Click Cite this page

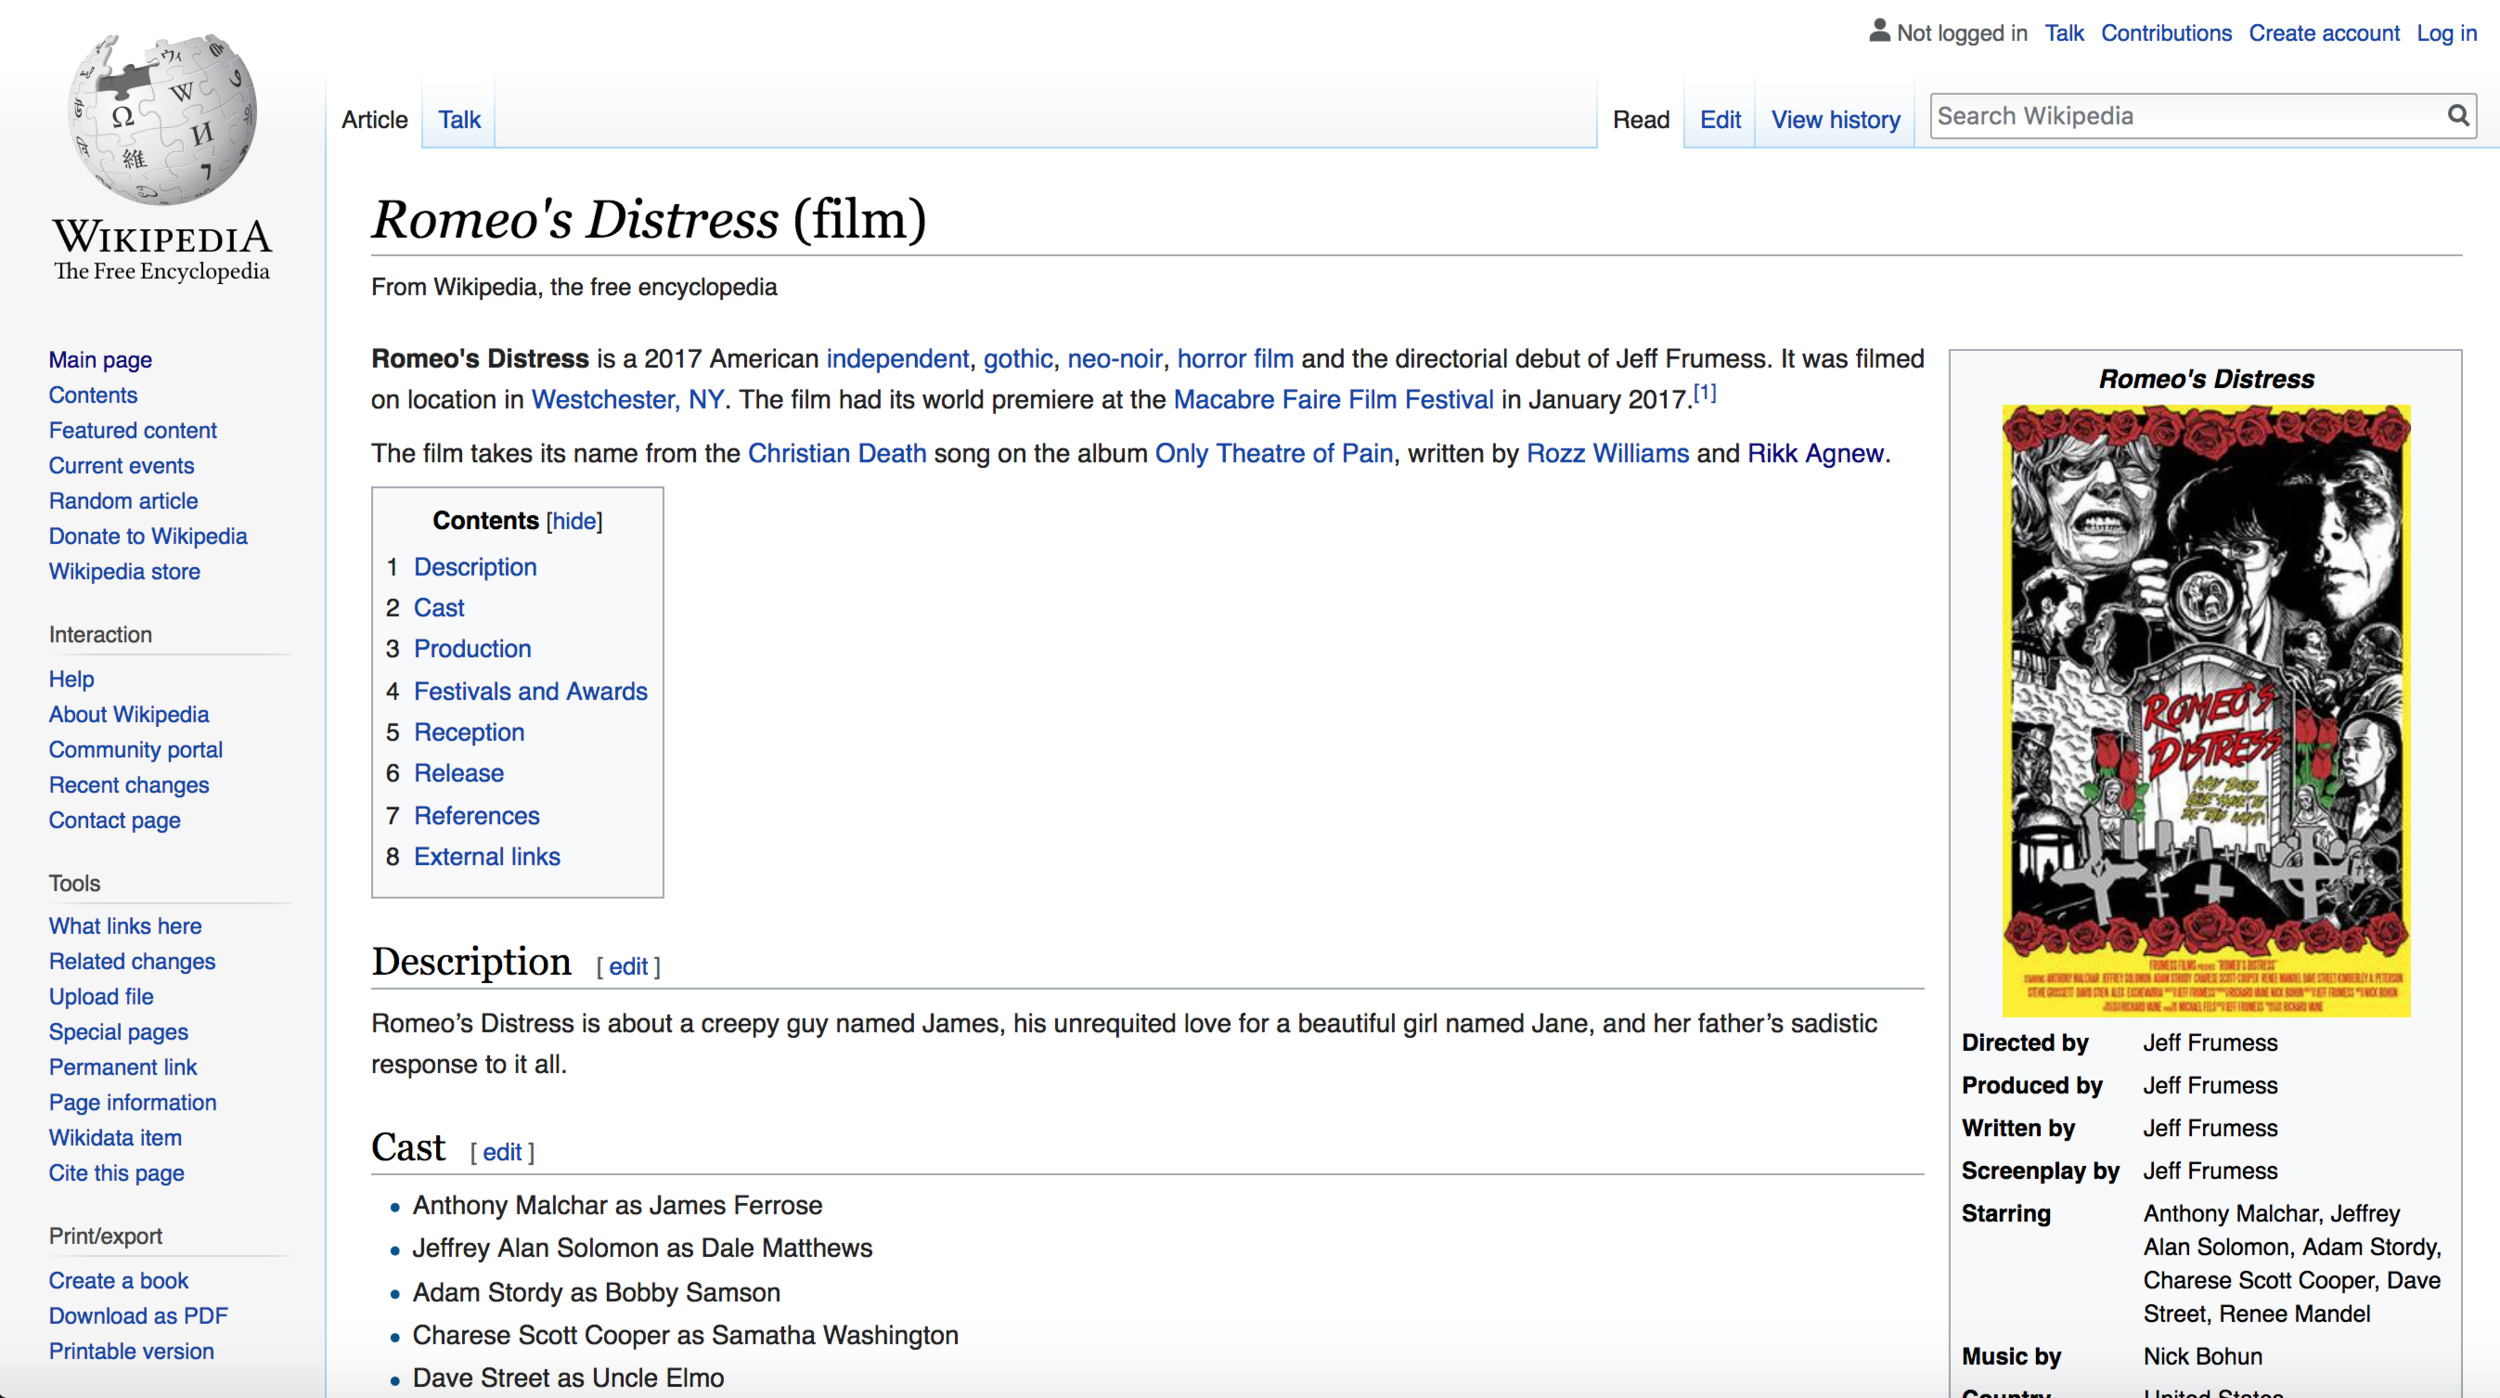[116, 1173]
